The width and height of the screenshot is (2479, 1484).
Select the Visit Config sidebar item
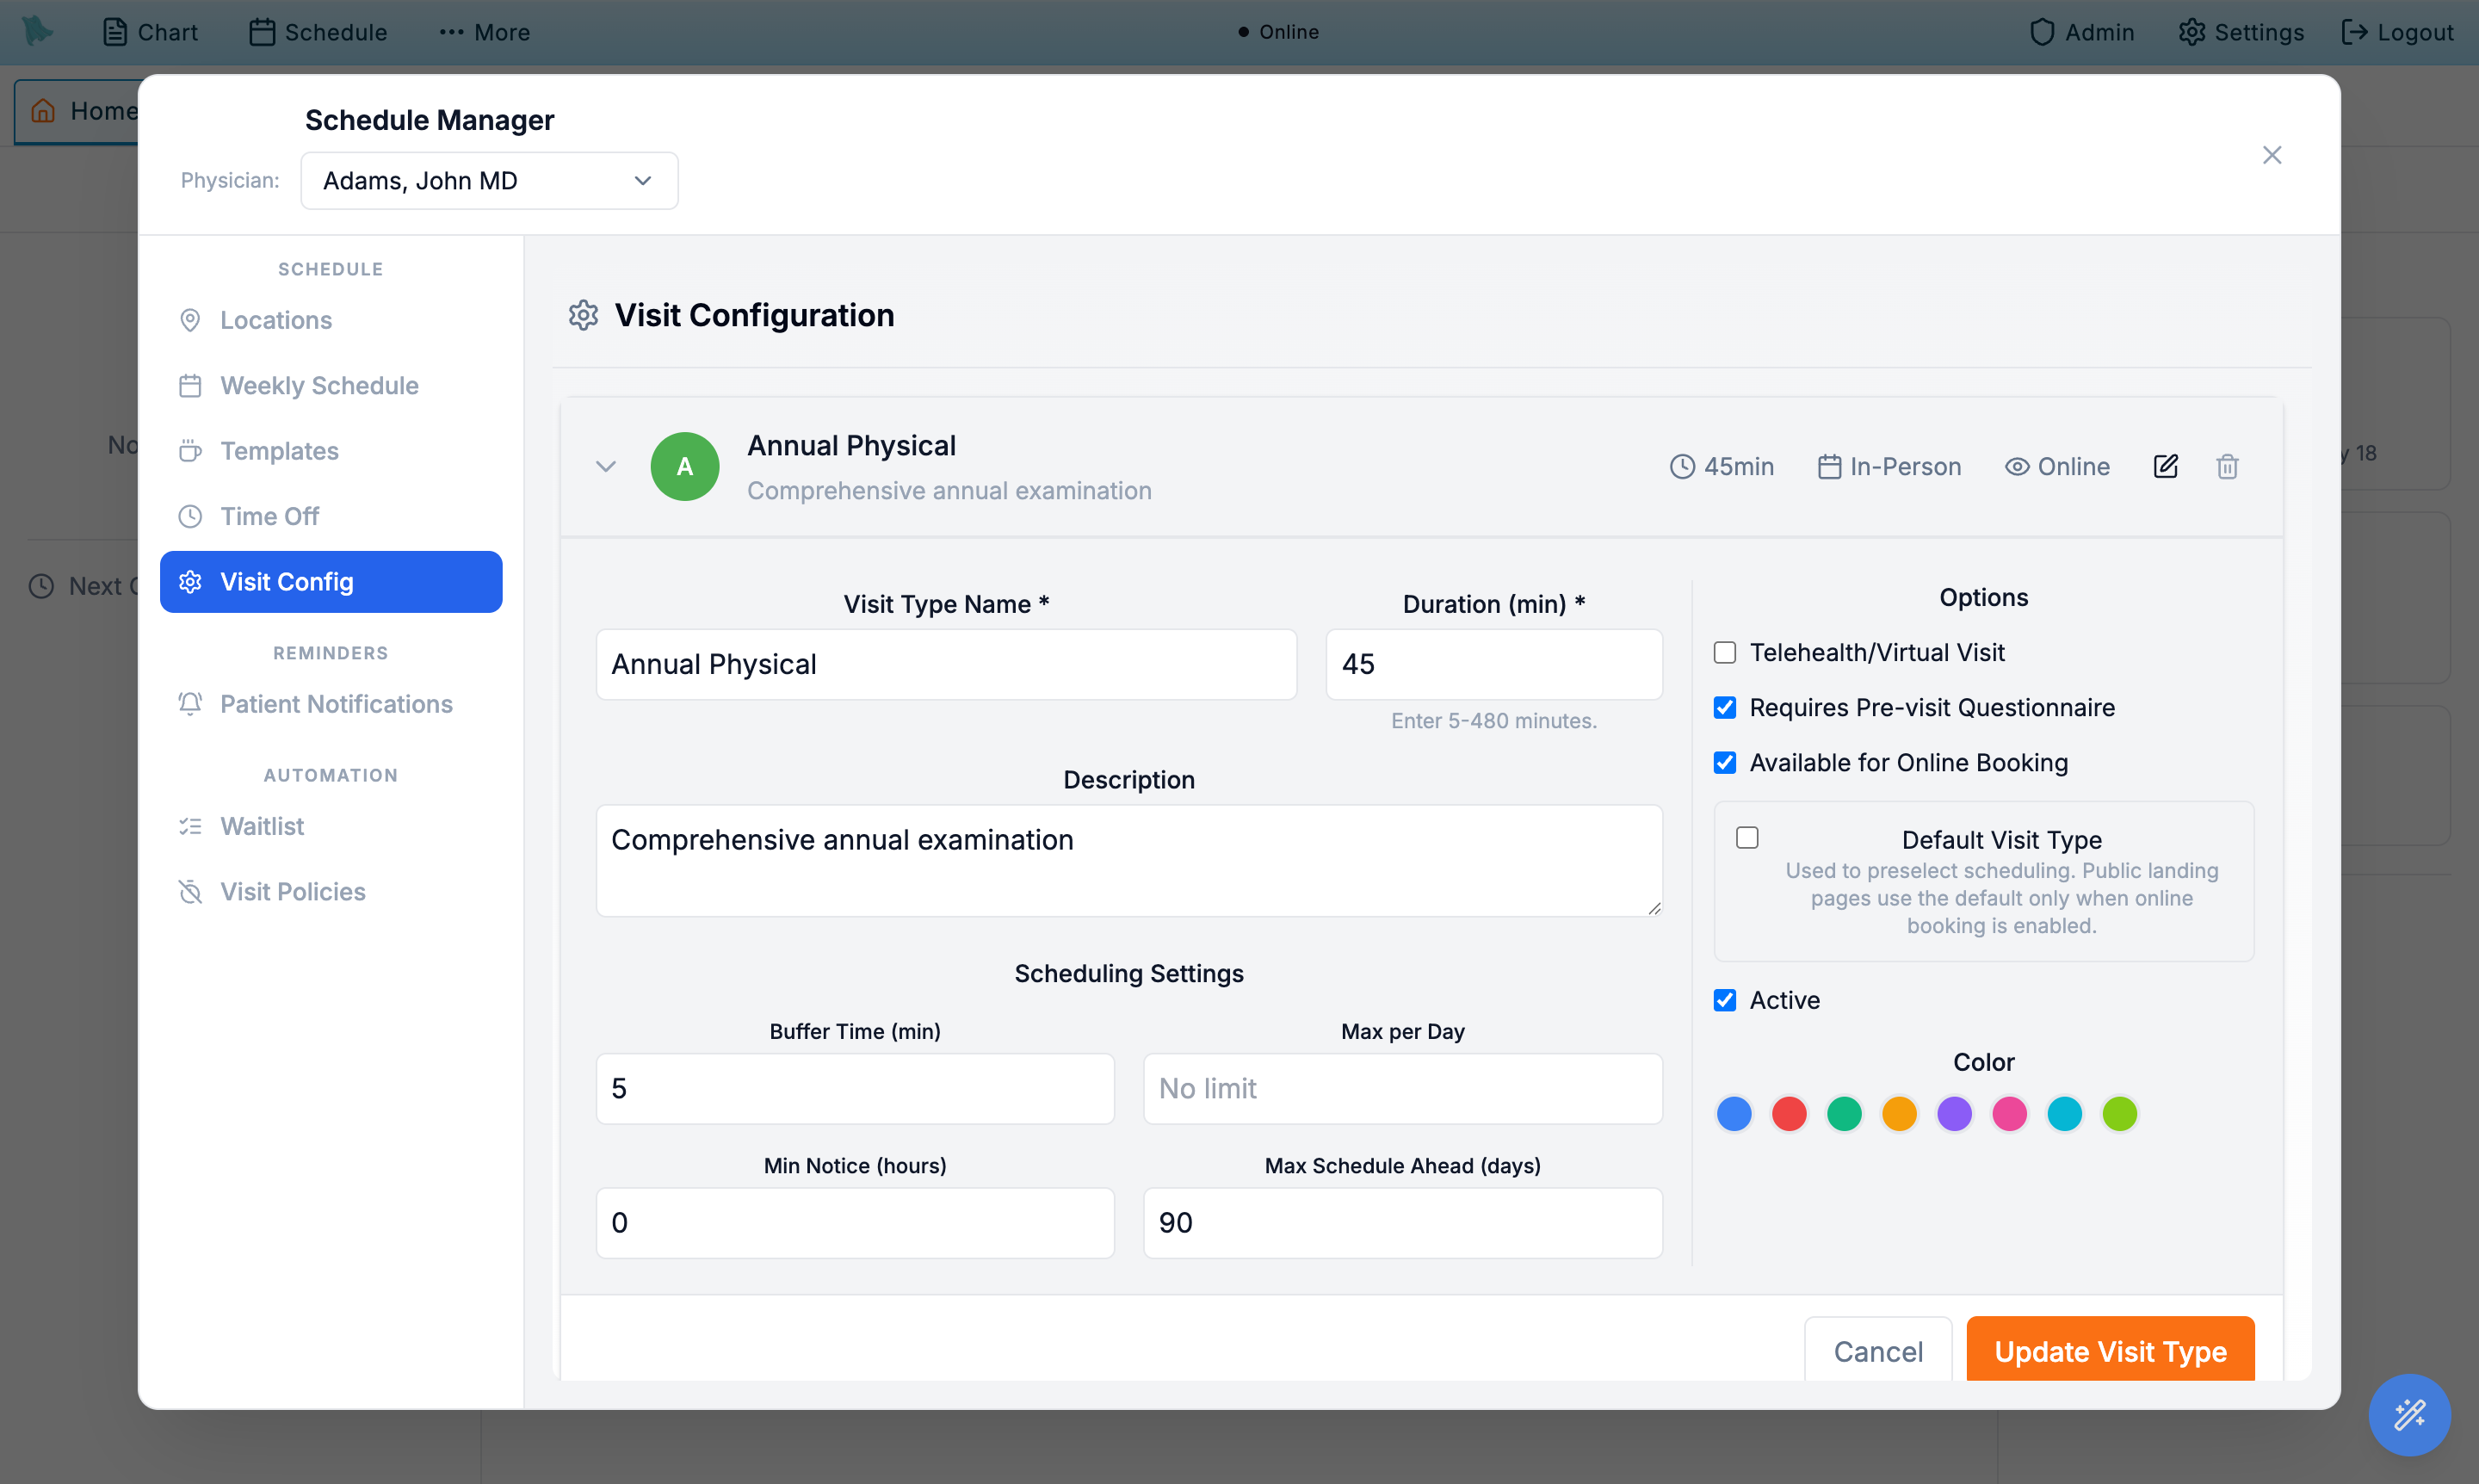331,582
